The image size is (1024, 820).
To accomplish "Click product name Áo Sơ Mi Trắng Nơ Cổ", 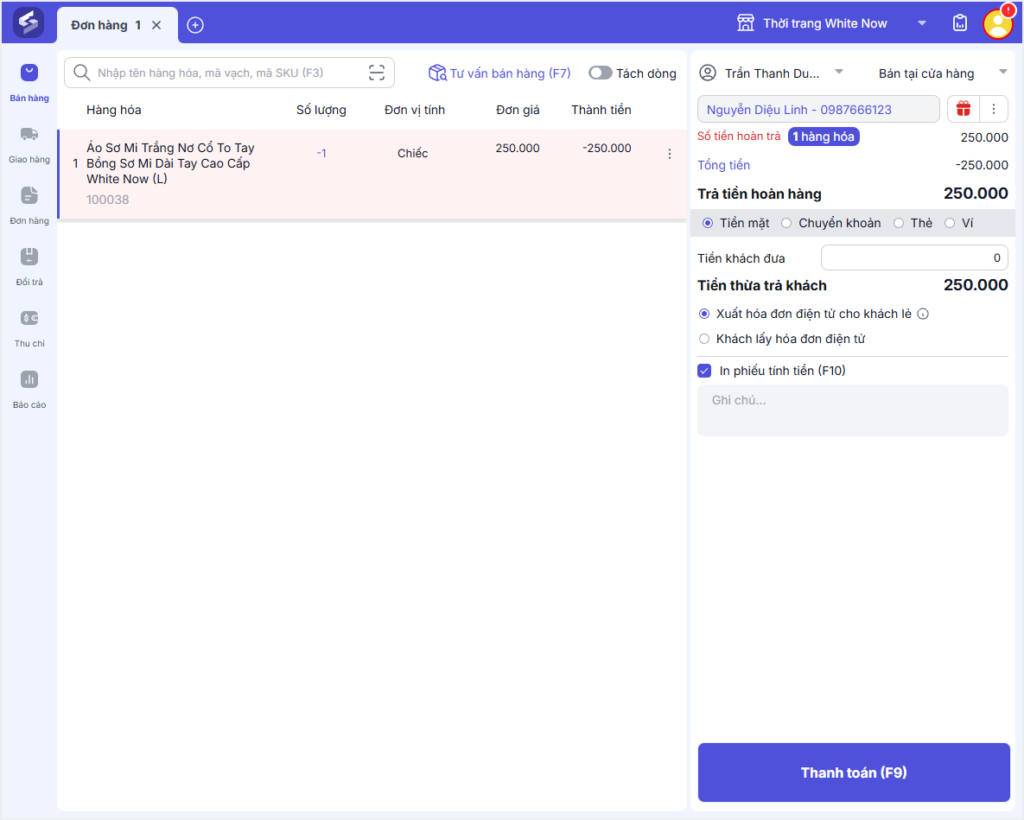I will click(170, 163).
